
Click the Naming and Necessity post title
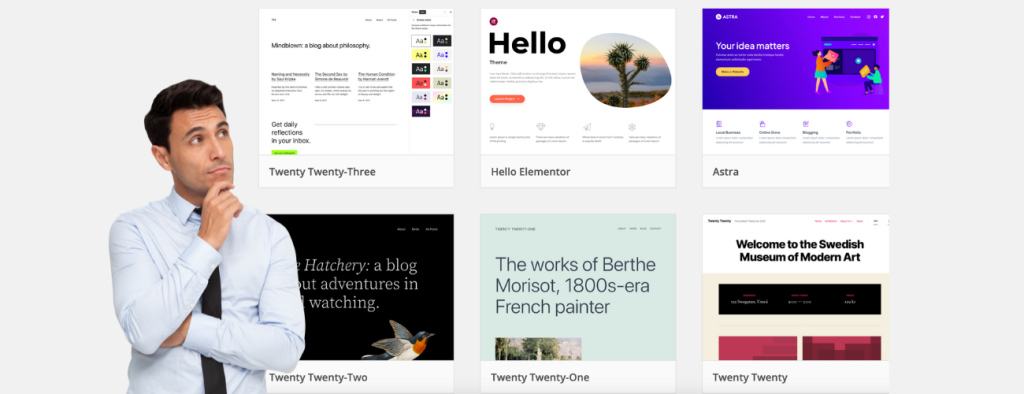[291, 76]
